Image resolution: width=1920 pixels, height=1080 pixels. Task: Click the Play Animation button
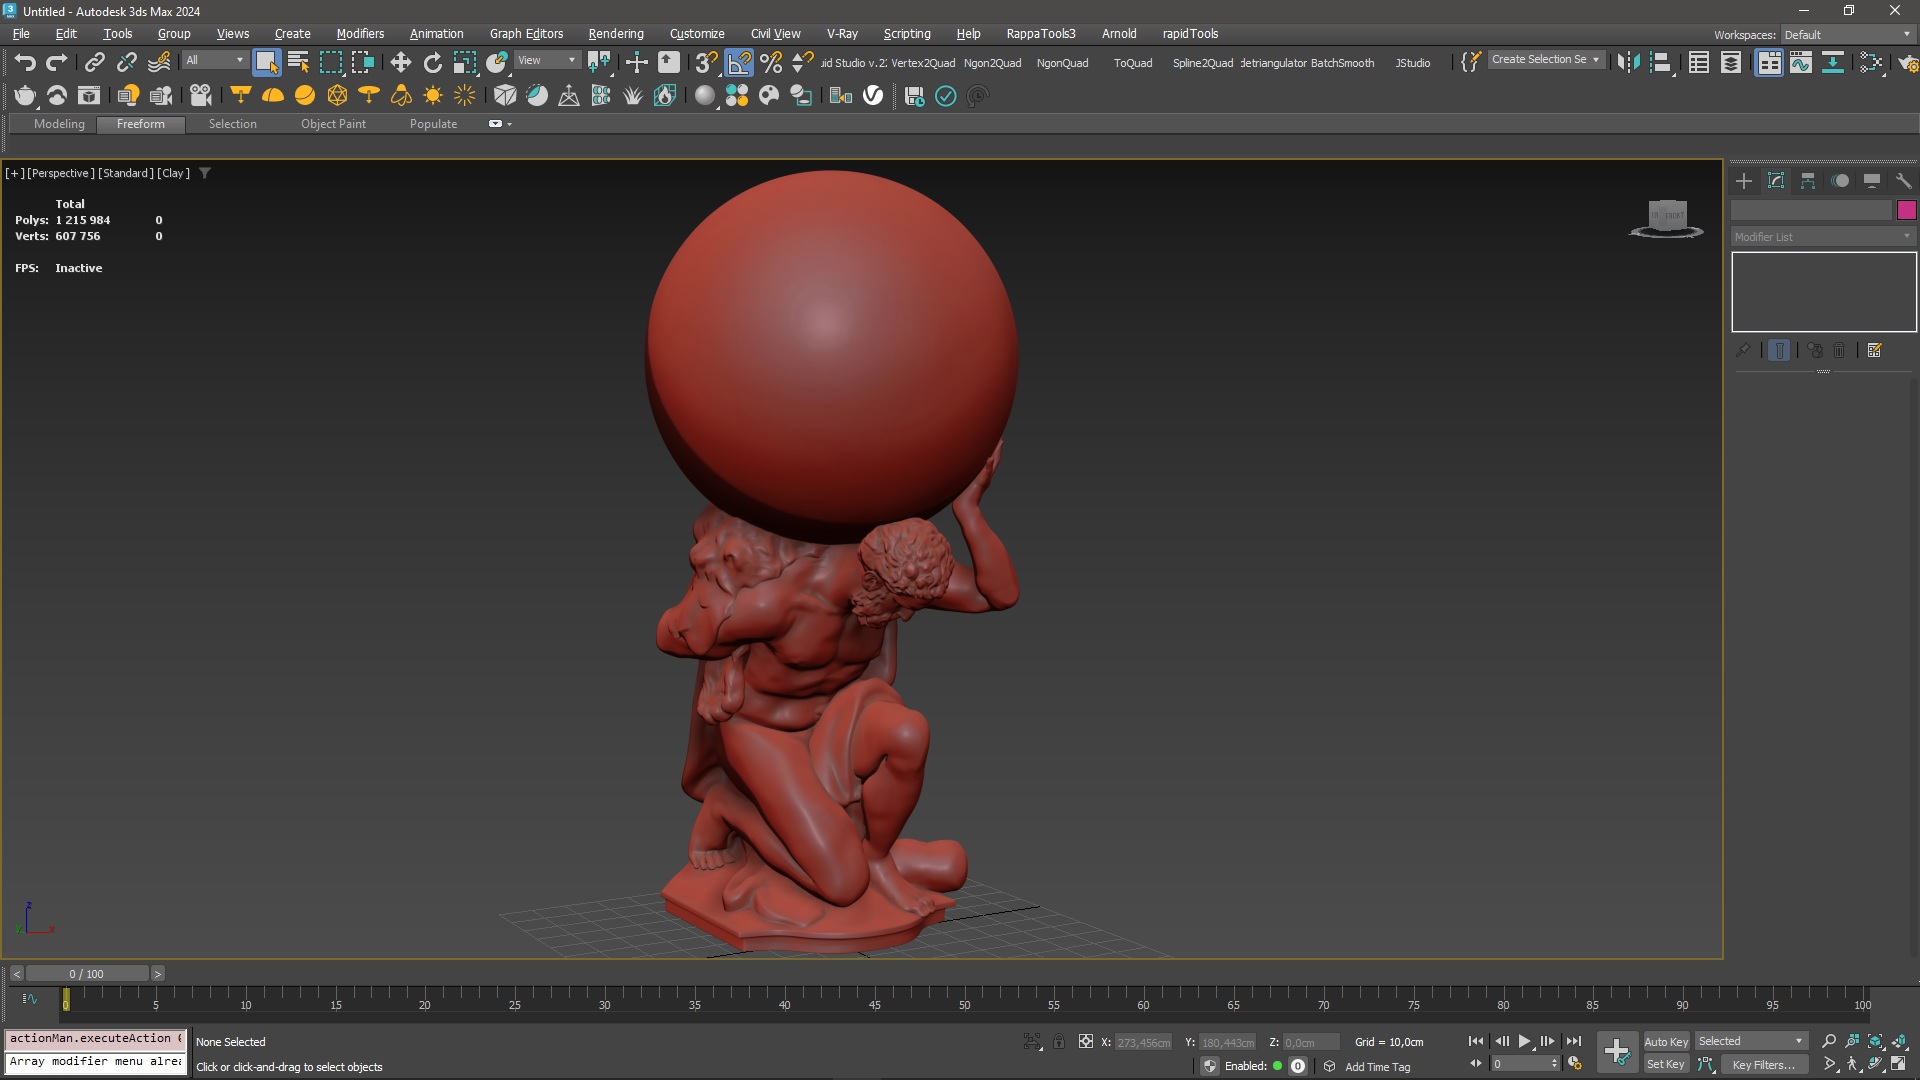(1524, 1041)
